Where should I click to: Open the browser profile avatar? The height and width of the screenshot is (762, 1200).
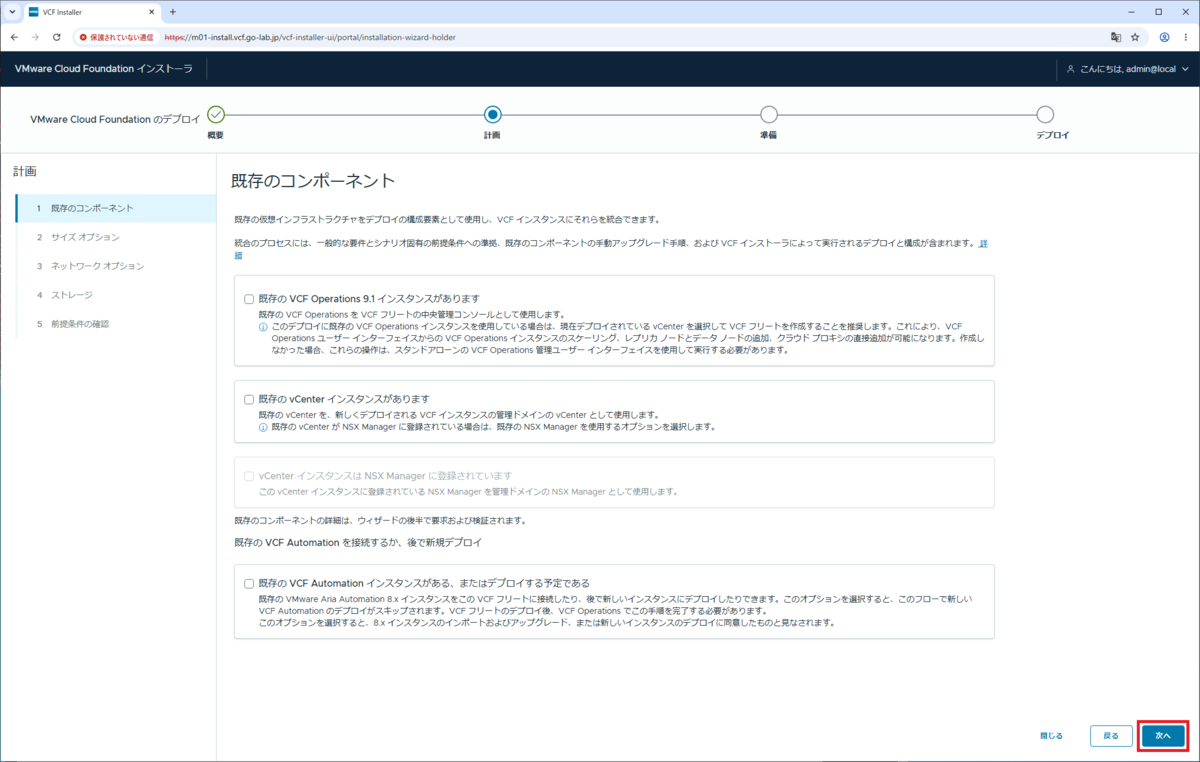tap(1164, 37)
